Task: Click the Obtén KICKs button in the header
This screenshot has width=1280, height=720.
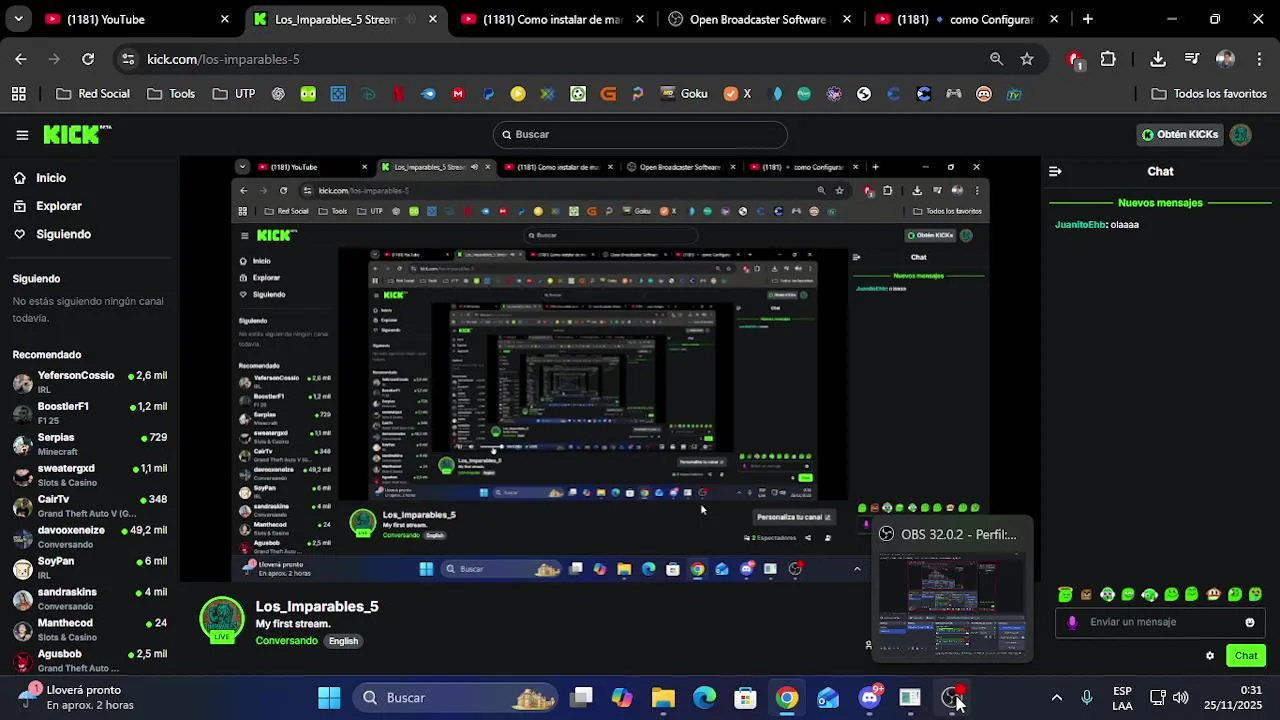Action: [x=1181, y=135]
